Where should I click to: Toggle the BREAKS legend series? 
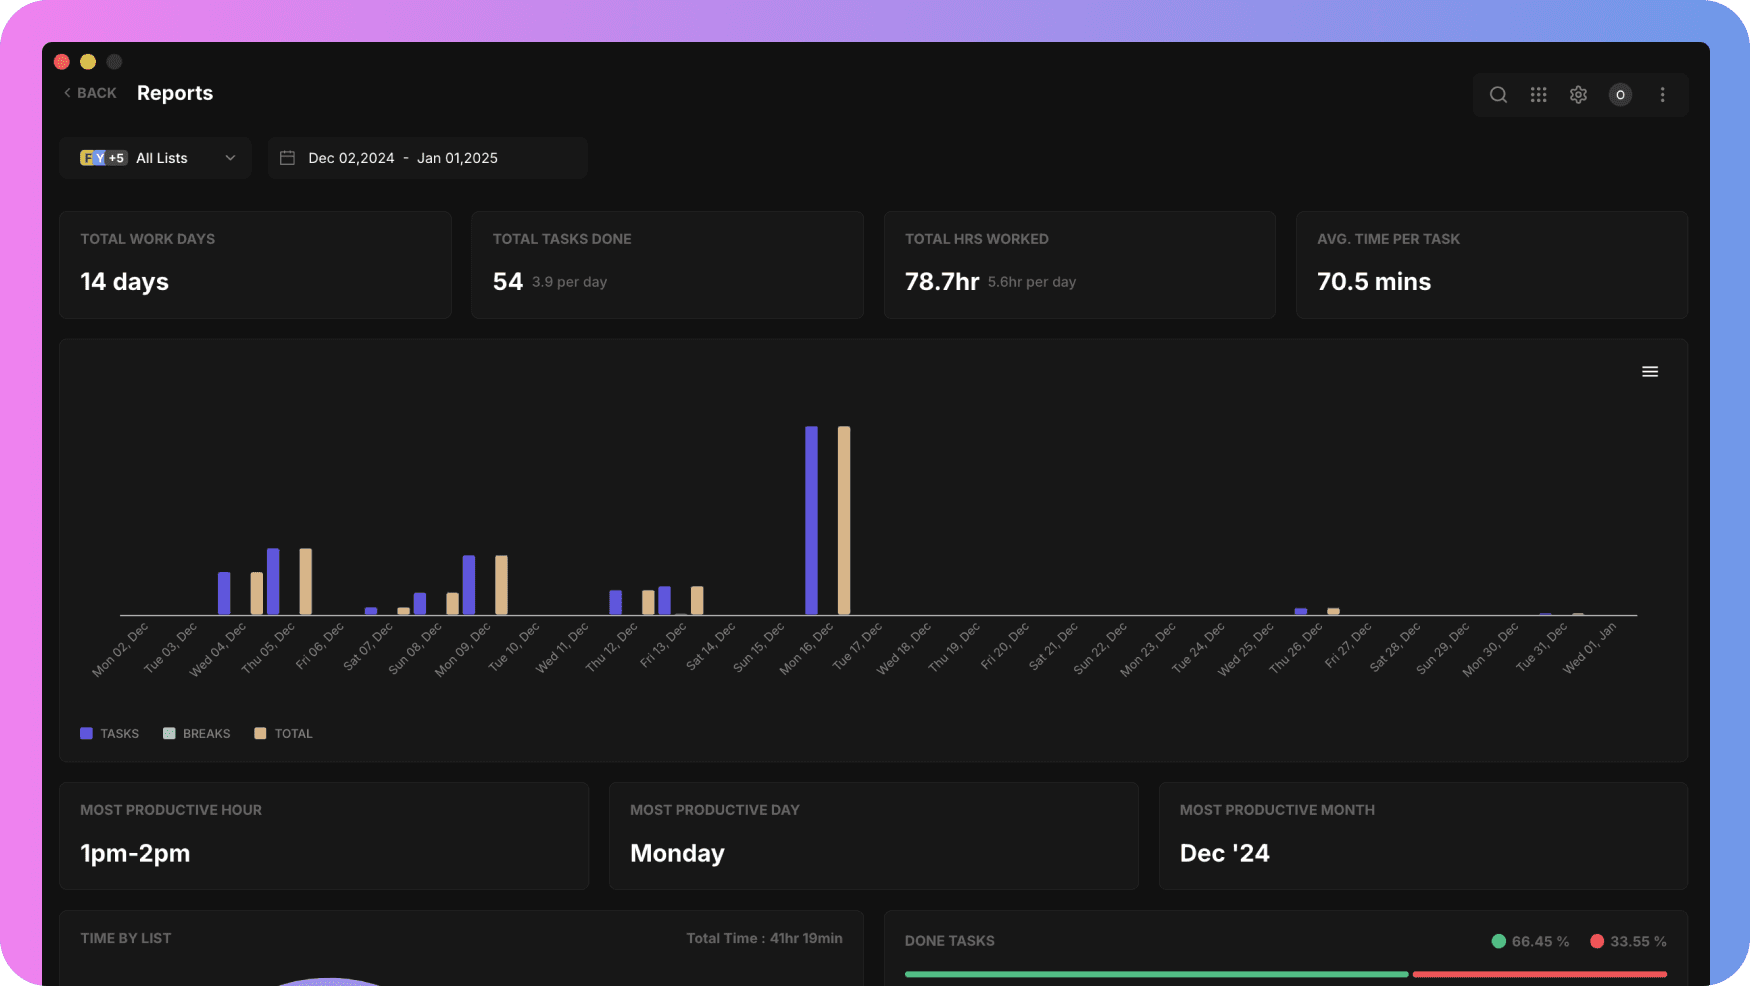tap(196, 734)
